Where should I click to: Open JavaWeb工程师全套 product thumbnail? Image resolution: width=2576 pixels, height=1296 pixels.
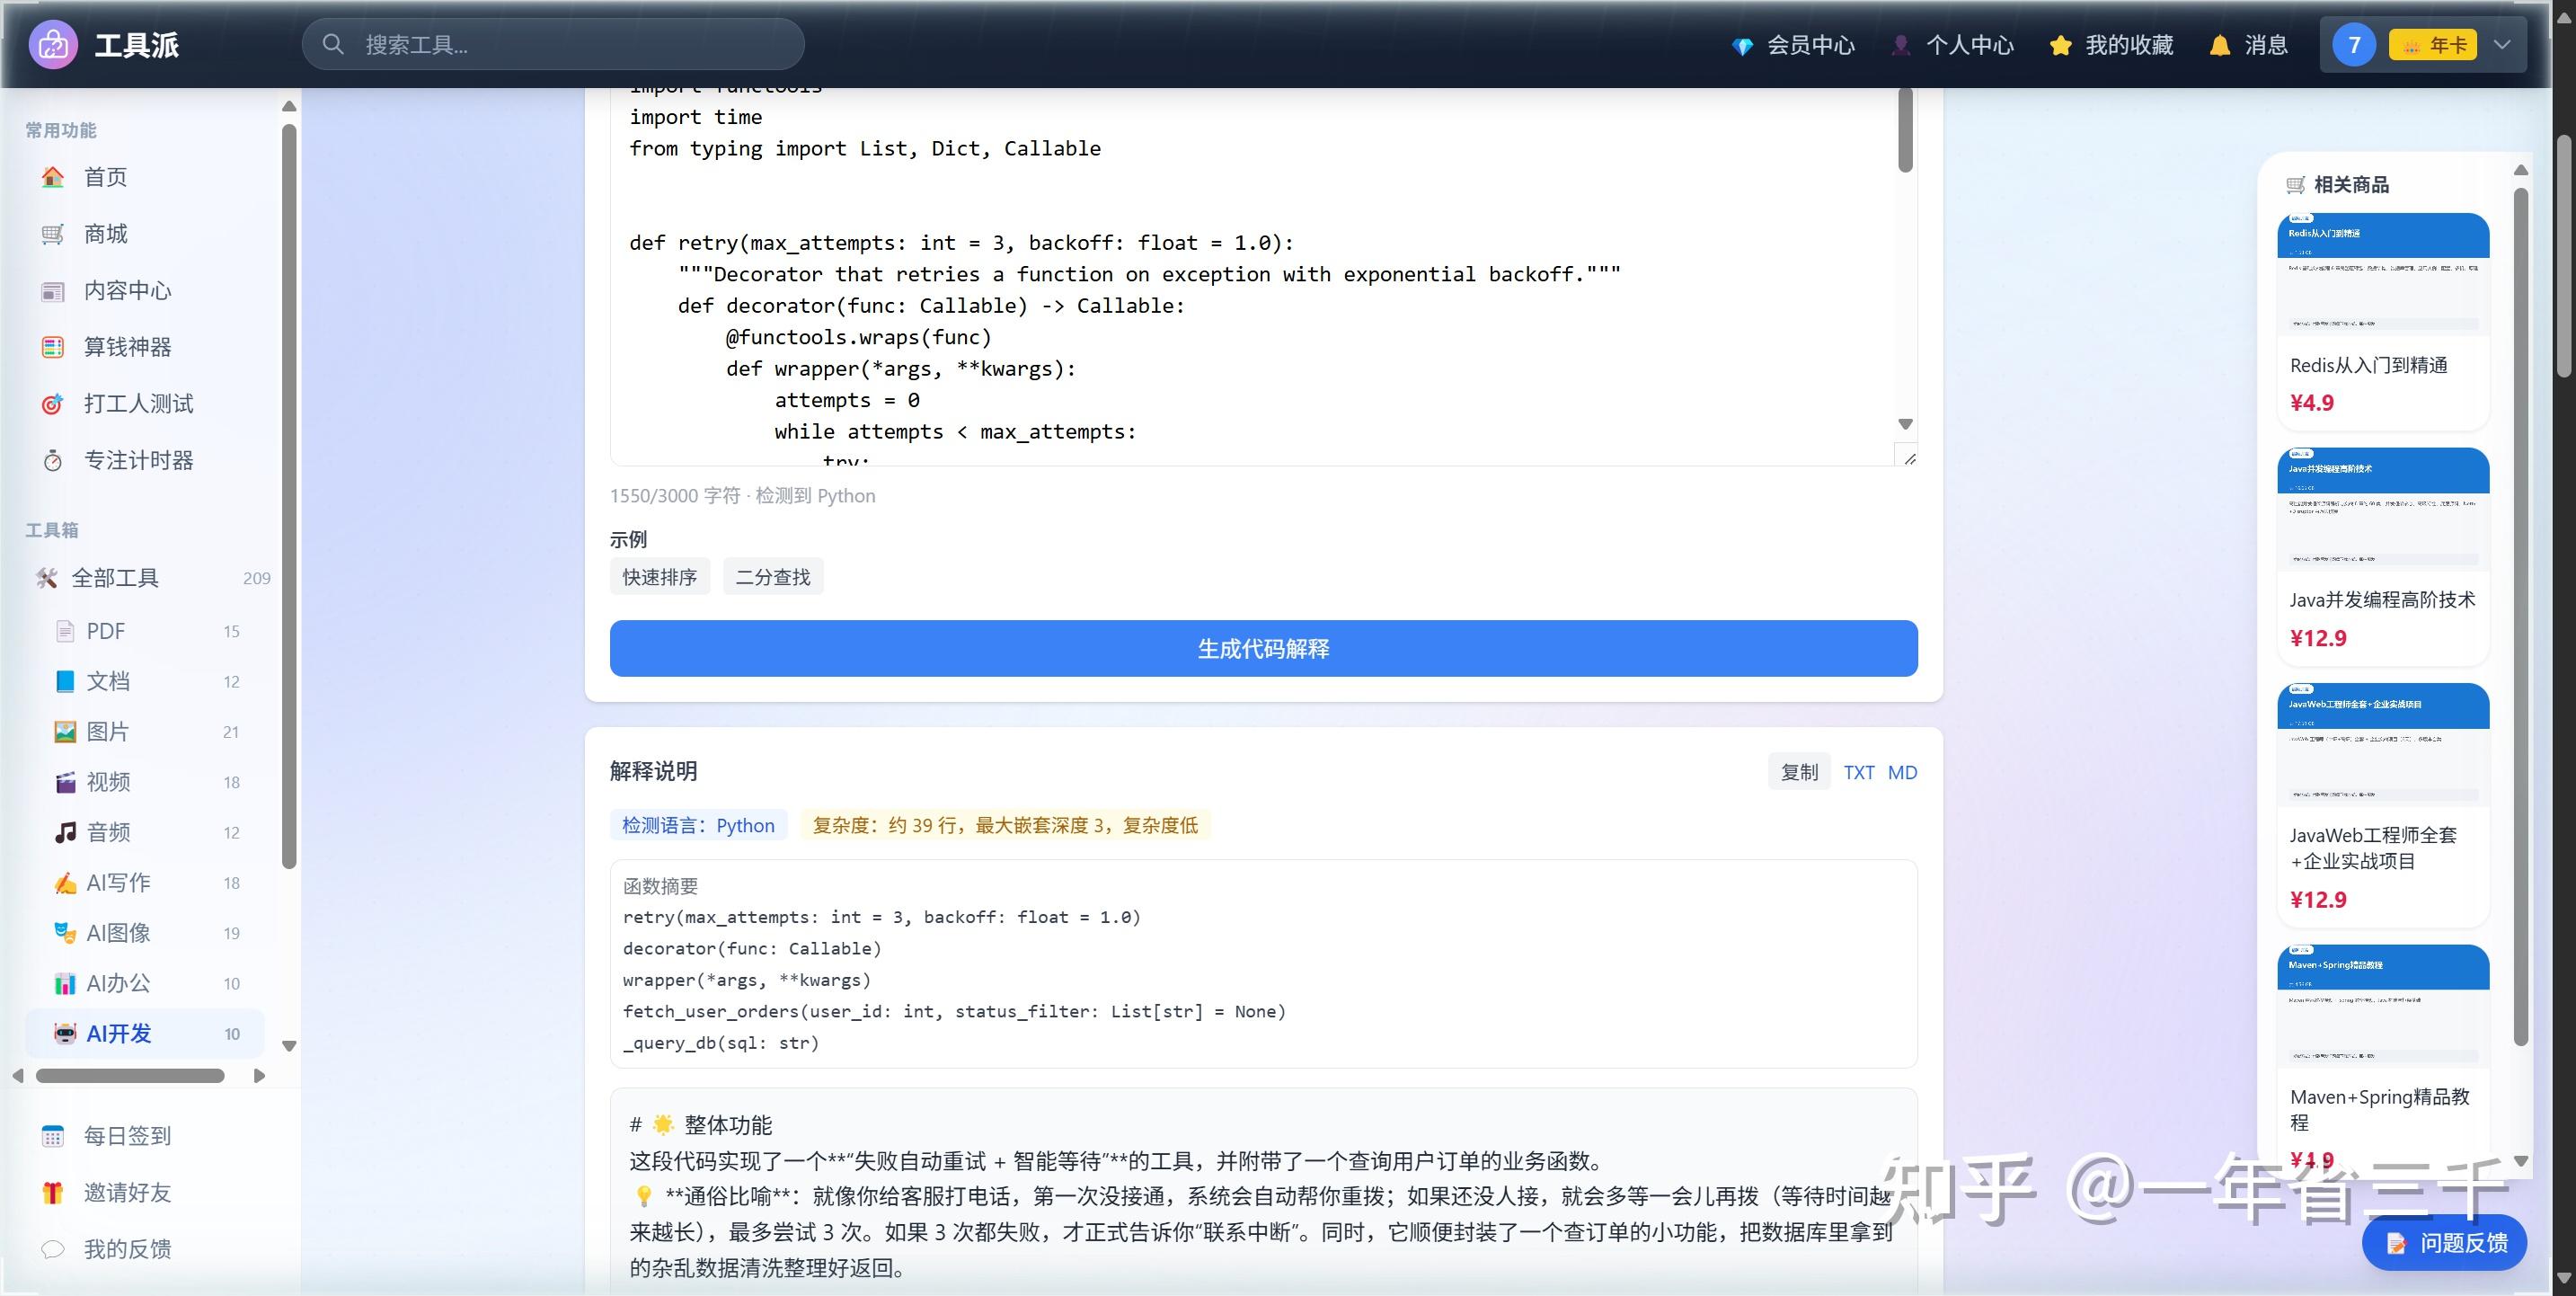[x=2383, y=745]
